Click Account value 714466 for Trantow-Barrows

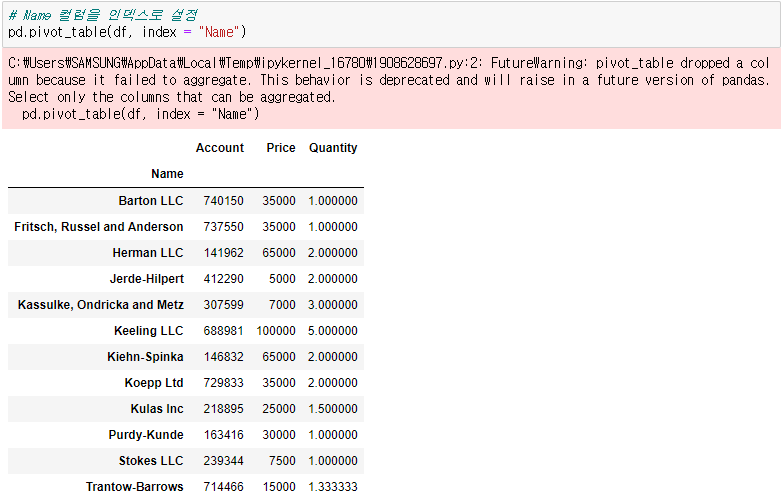(223, 487)
